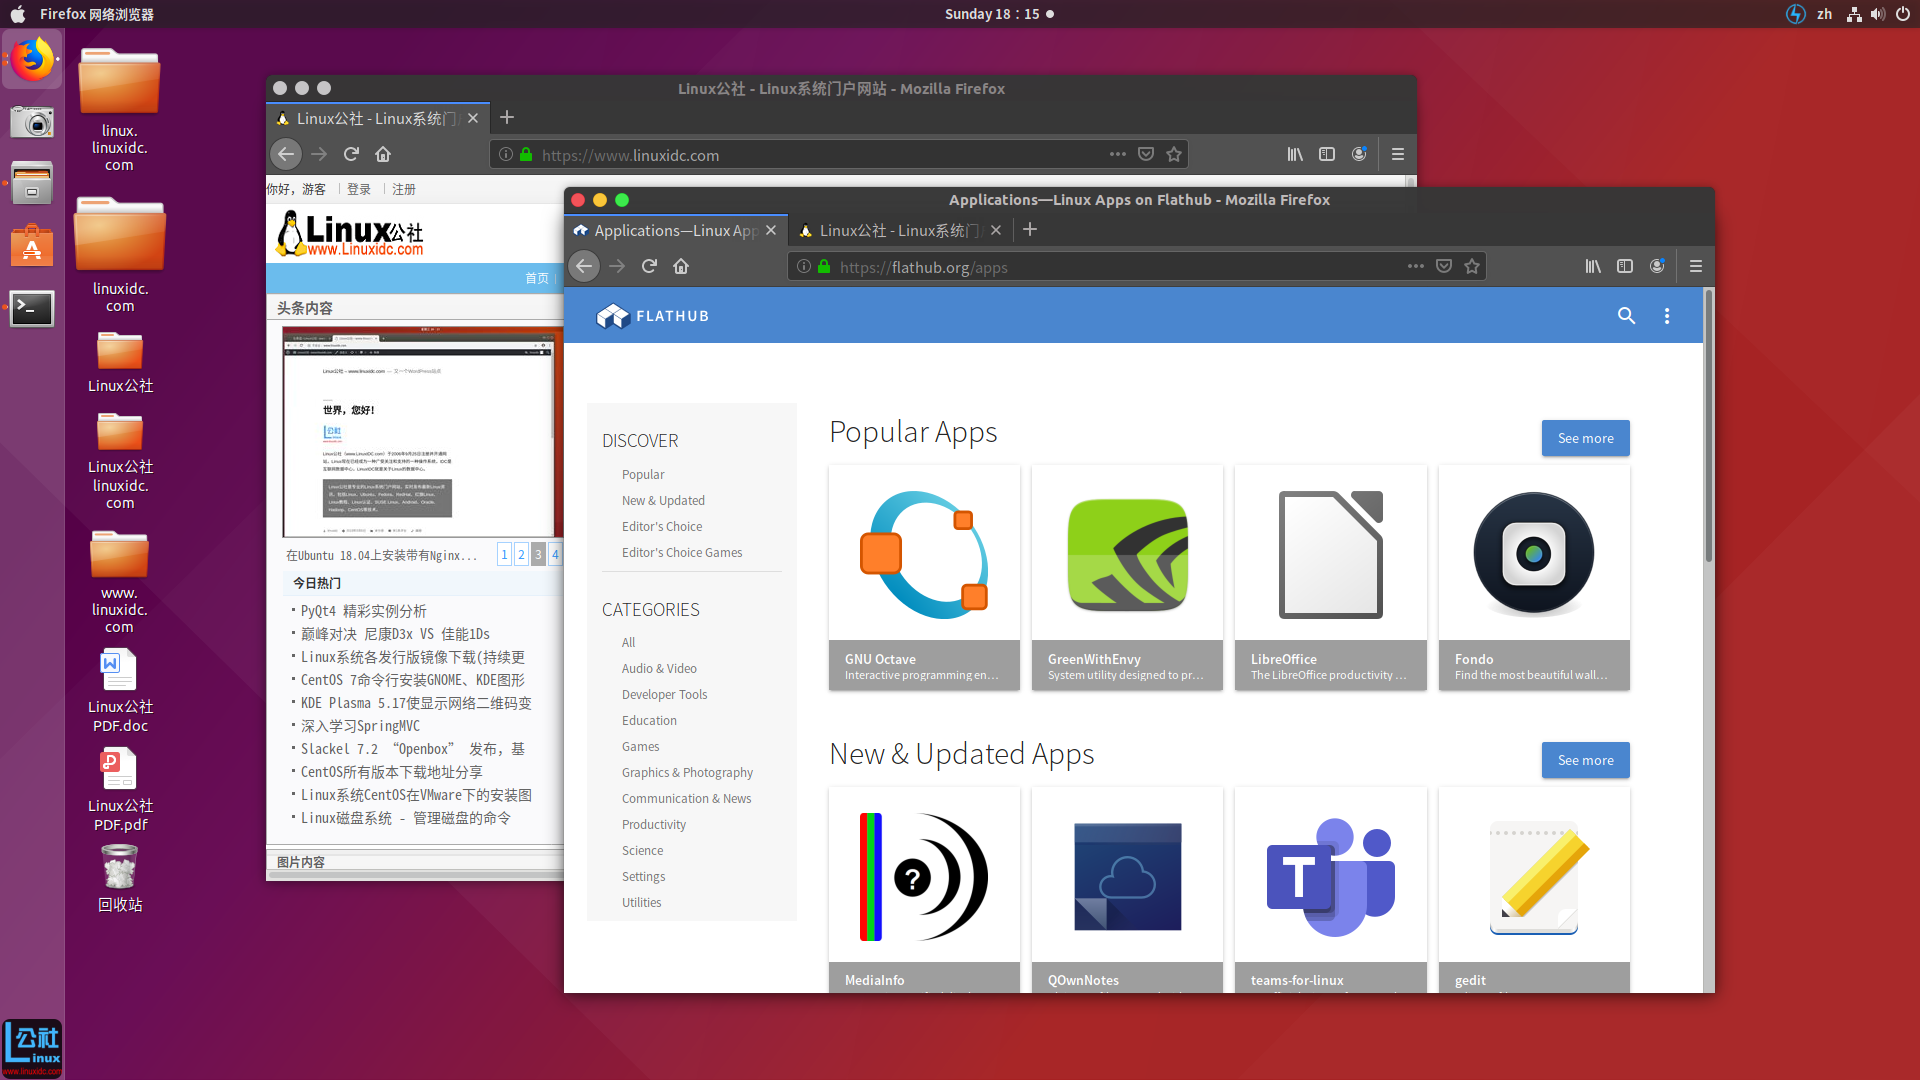Open Linux公社 PDF.doc file on desktop

tap(120, 690)
